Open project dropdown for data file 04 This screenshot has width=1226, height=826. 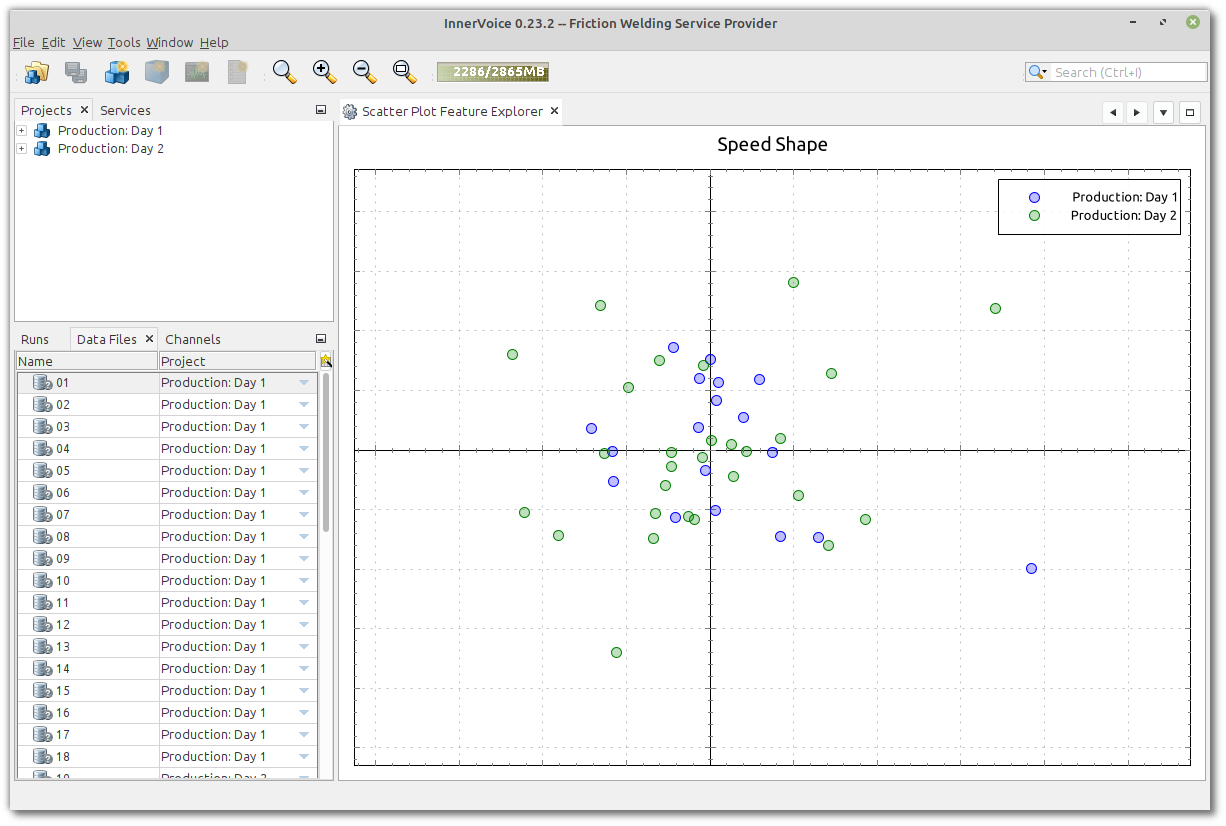[x=304, y=449]
